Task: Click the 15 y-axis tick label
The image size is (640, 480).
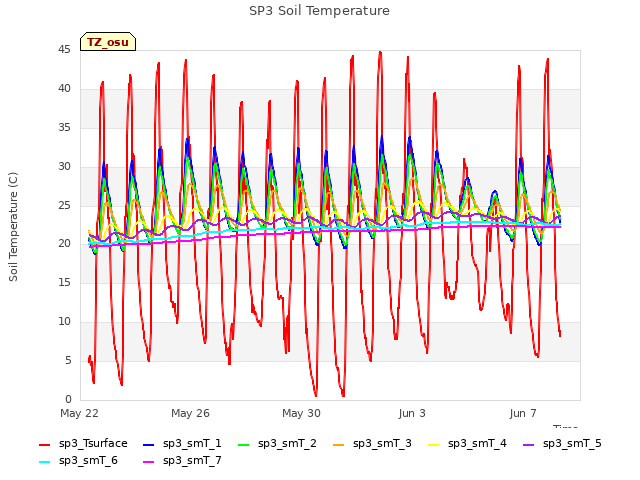Action: 64,282
